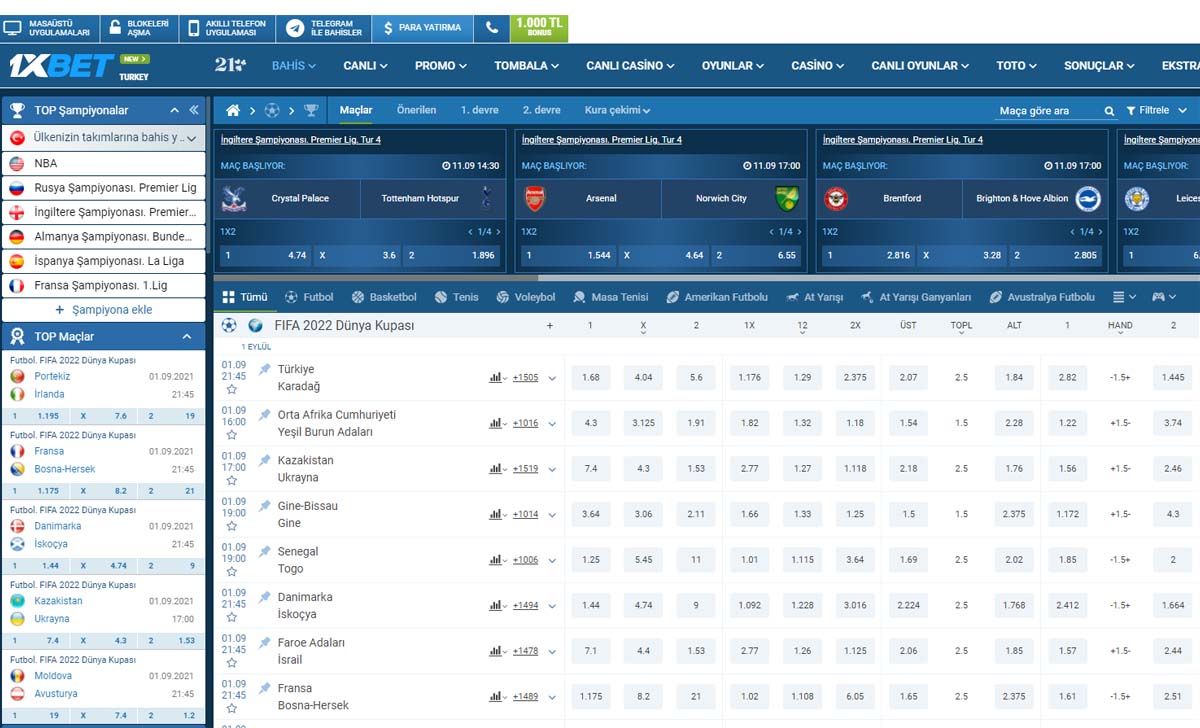The image size is (1200, 728).
Task: Favorite the Gine-Bissau vs Gine match star
Action: [232, 527]
